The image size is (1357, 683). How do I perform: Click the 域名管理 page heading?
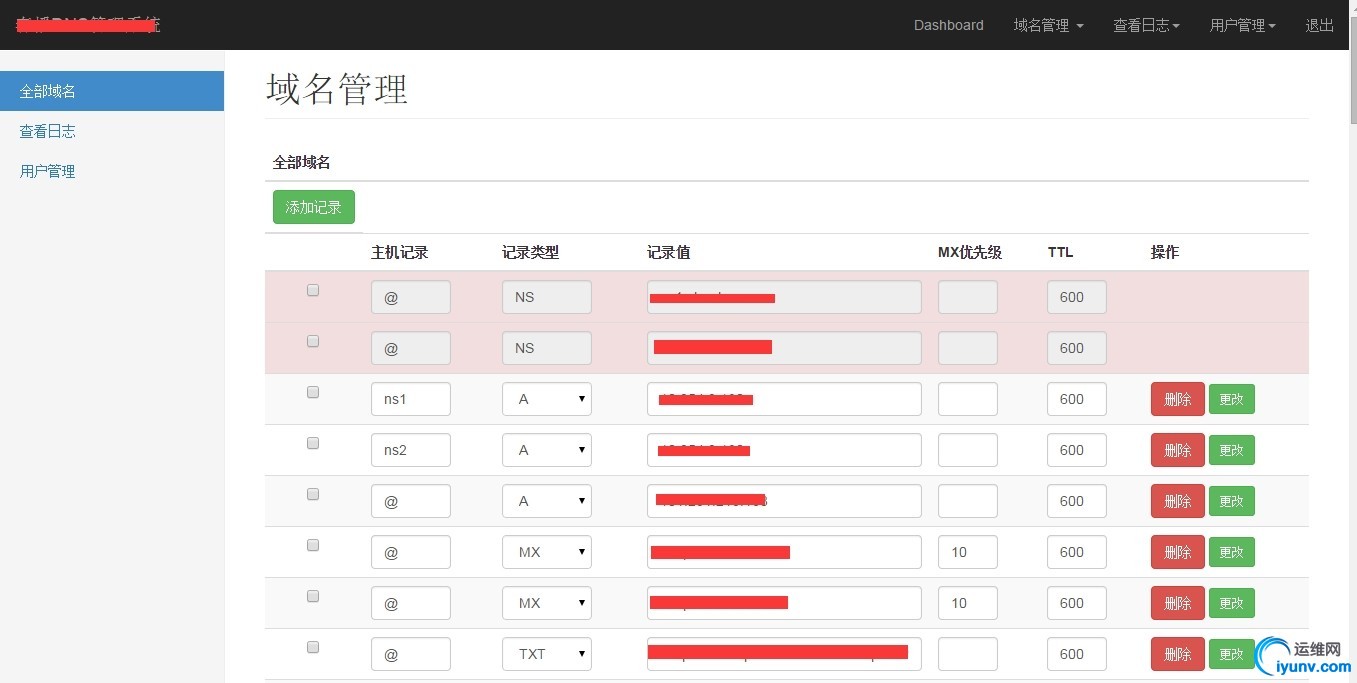point(337,89)
